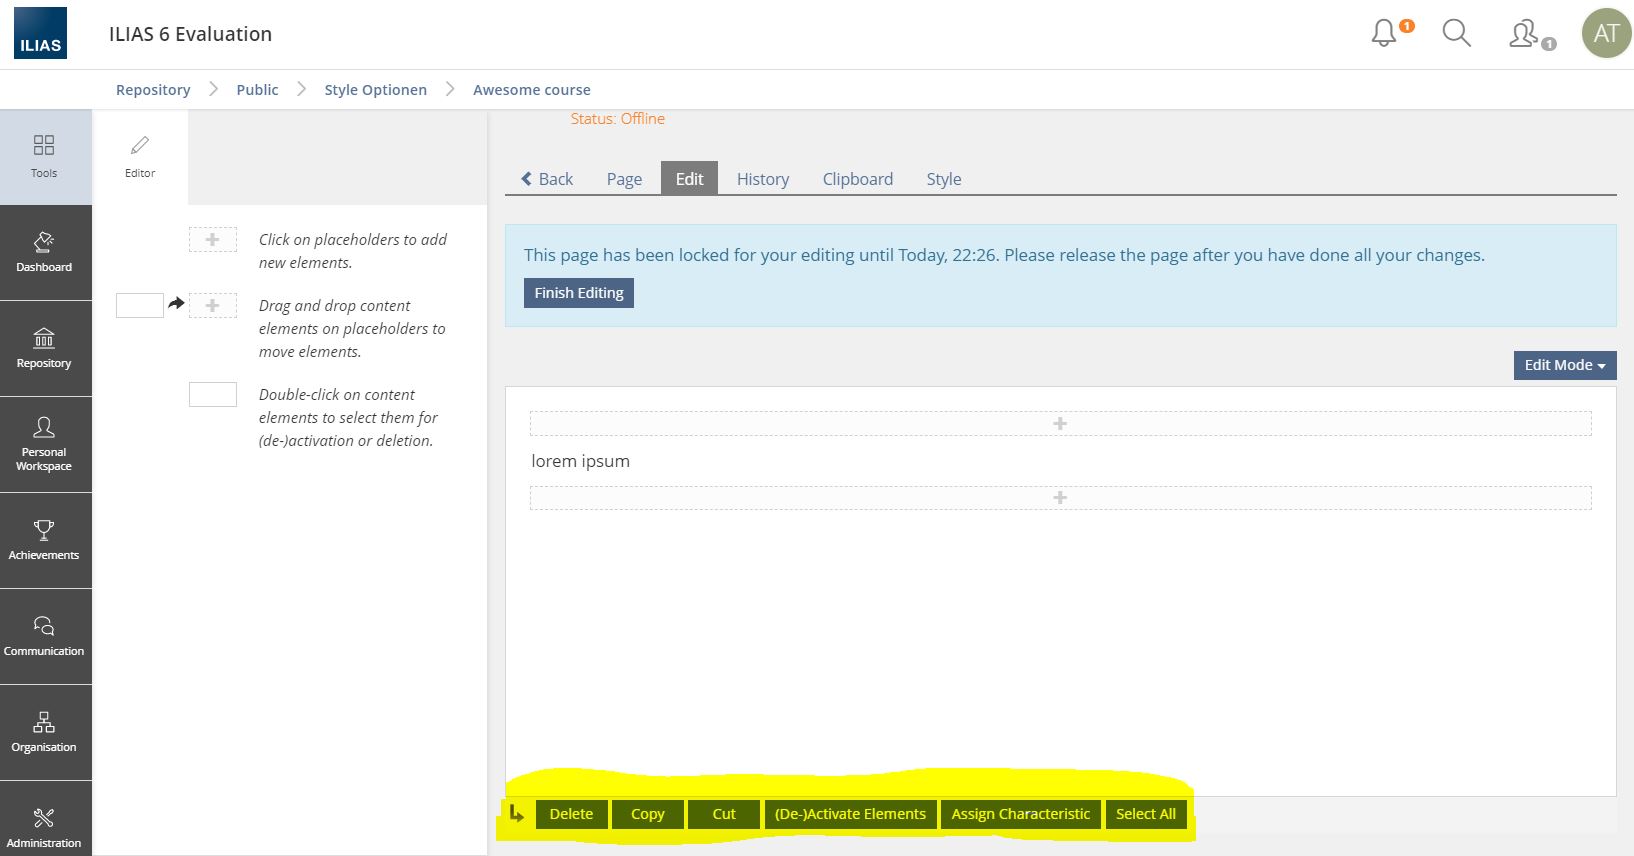Screen dimensions: 1634x856
Task: Open Communication in the sidebar
Action: coord(44,636)
